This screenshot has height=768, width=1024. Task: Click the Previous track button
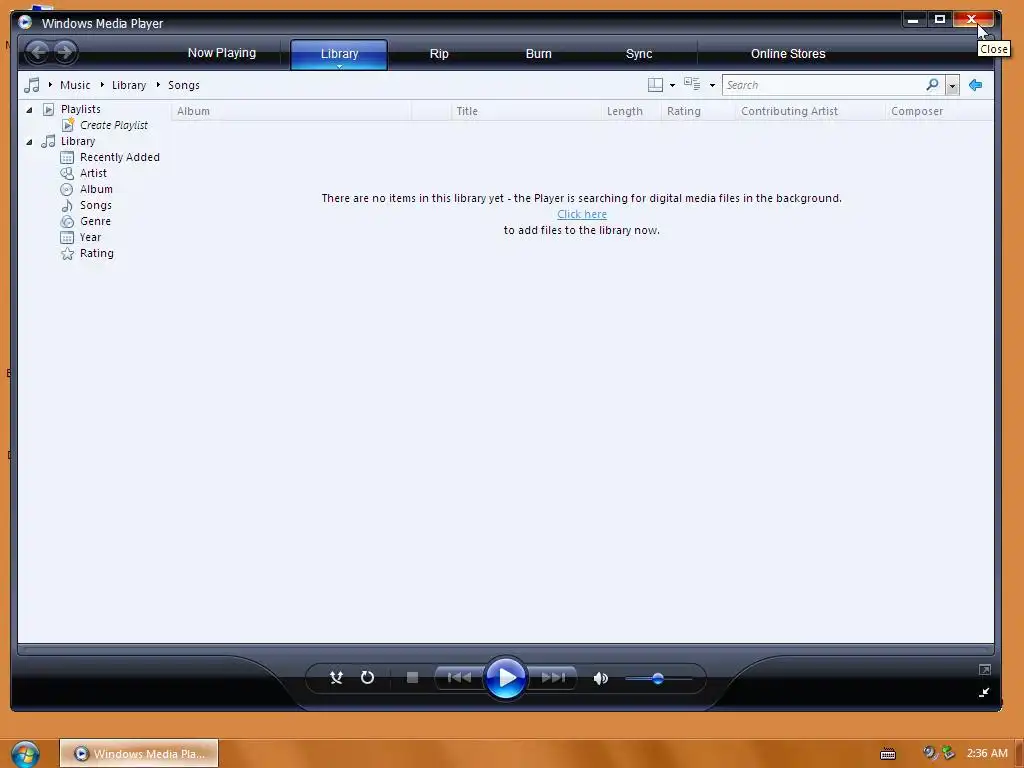point(459,678)
